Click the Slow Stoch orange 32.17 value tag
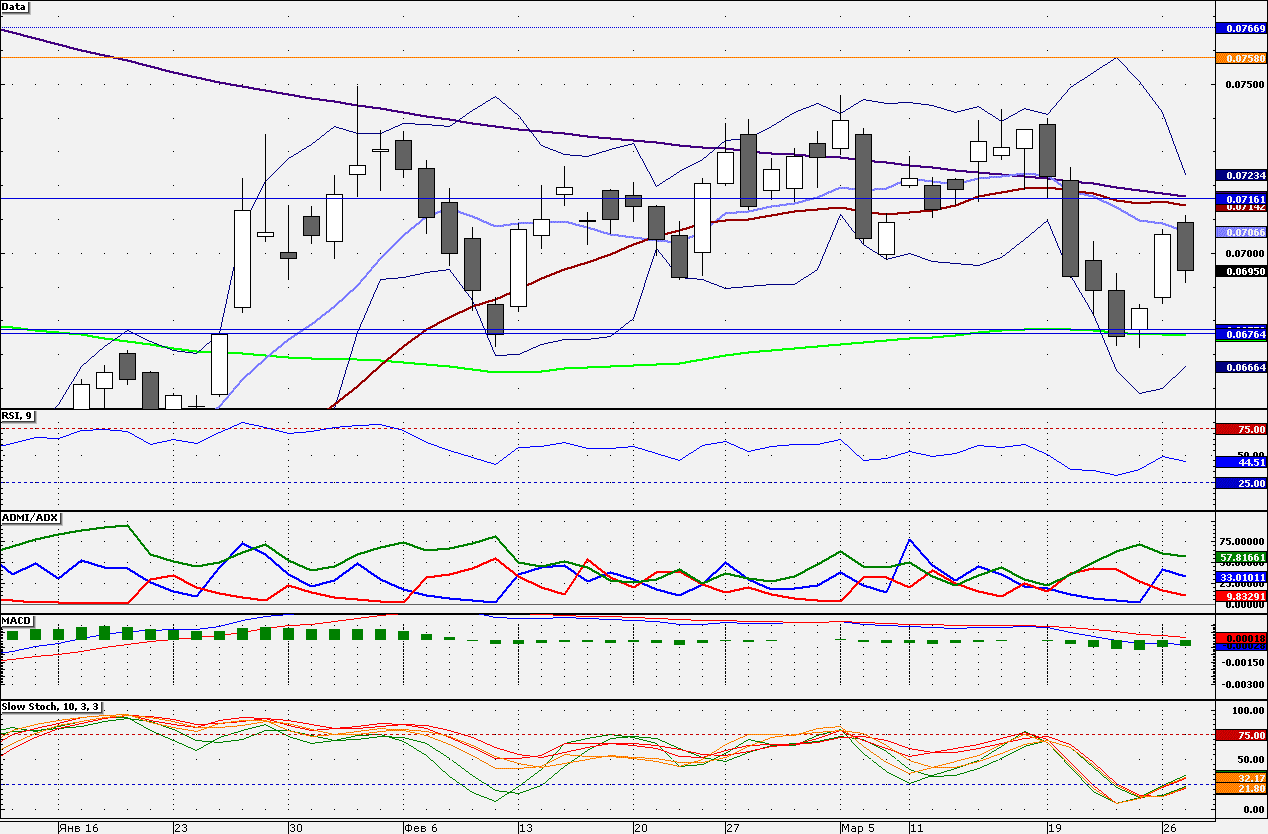Screen dimensions: 1268x834 [1241, 777]
